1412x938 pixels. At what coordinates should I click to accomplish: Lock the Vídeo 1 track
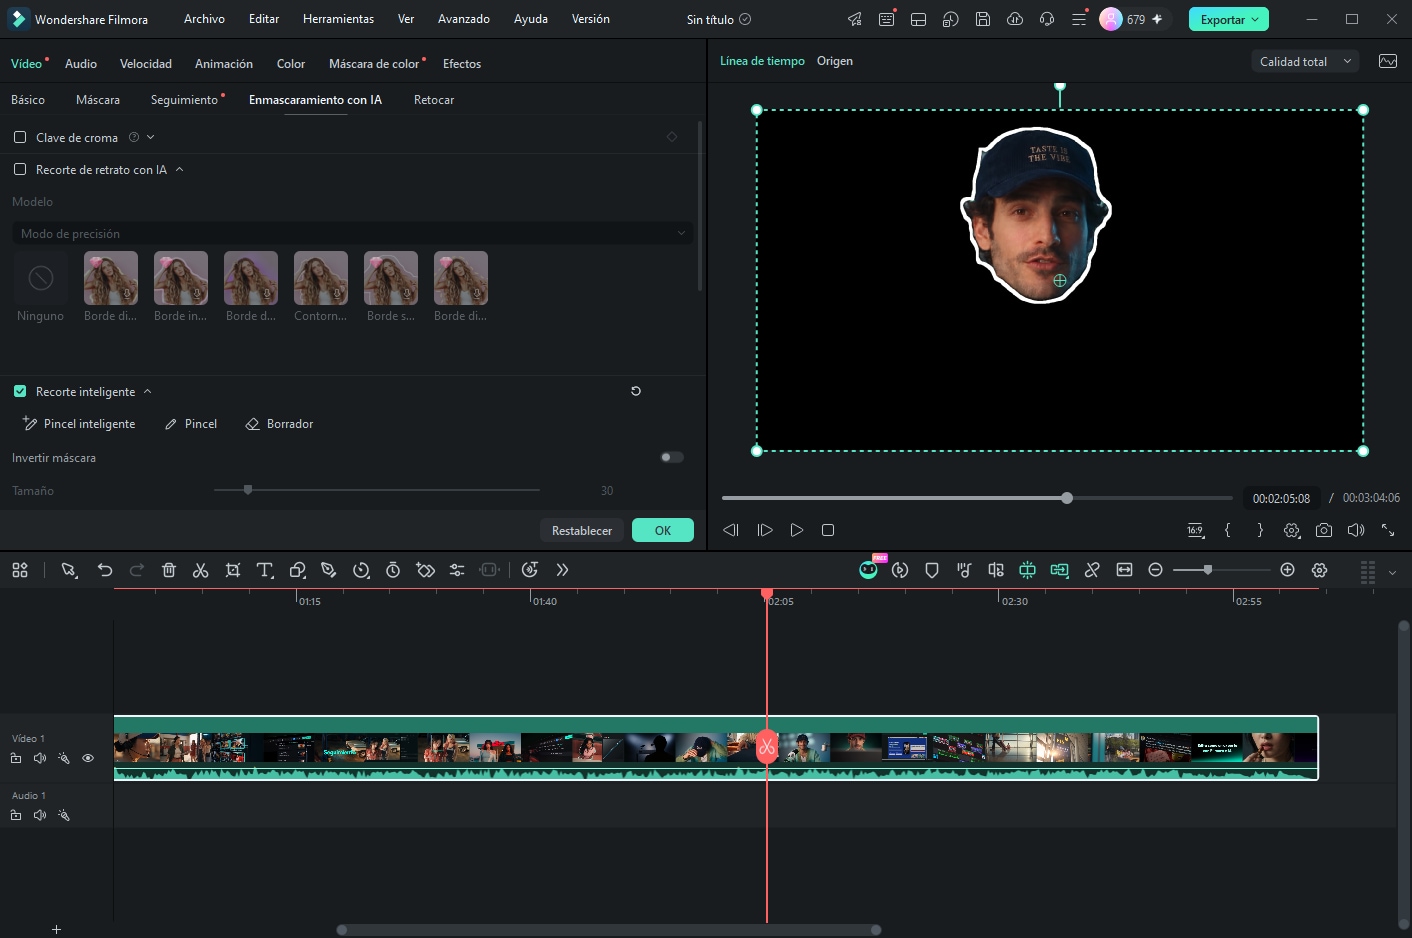click(x=16, y=758)
